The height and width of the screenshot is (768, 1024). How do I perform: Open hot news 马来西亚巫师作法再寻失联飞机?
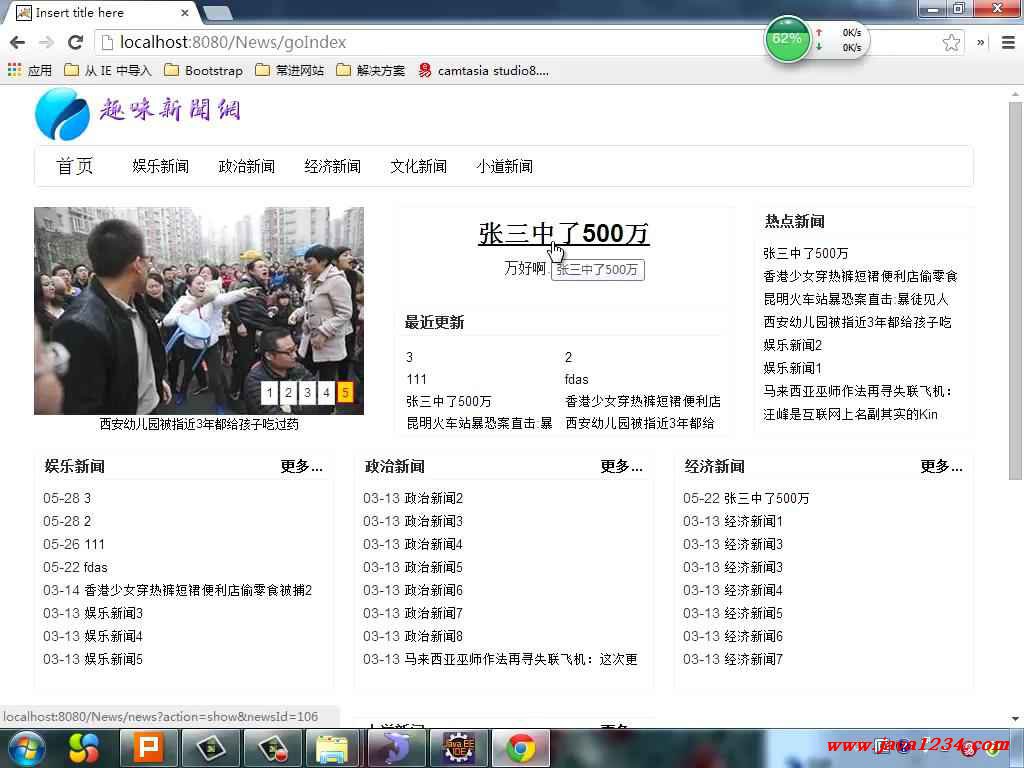[x=858, y=391]
